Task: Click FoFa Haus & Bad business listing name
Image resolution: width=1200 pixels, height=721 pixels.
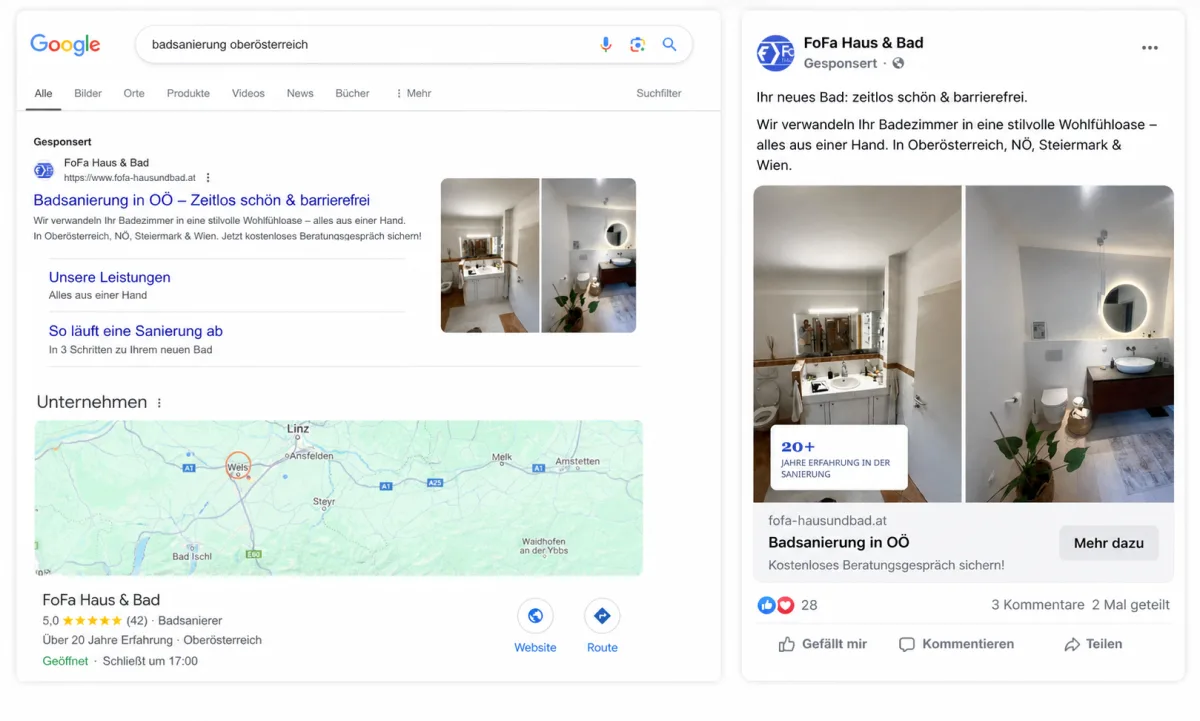Action: (101, 600)
